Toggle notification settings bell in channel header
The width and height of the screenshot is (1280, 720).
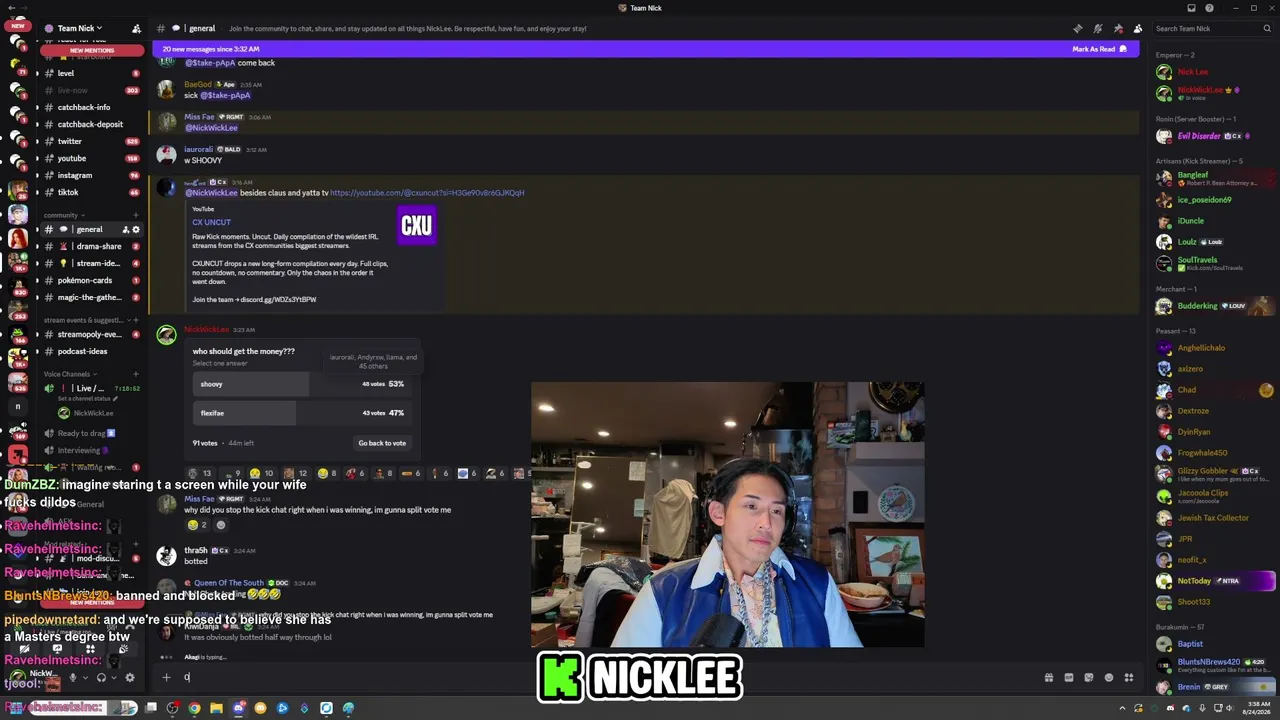coord(1097,28)
